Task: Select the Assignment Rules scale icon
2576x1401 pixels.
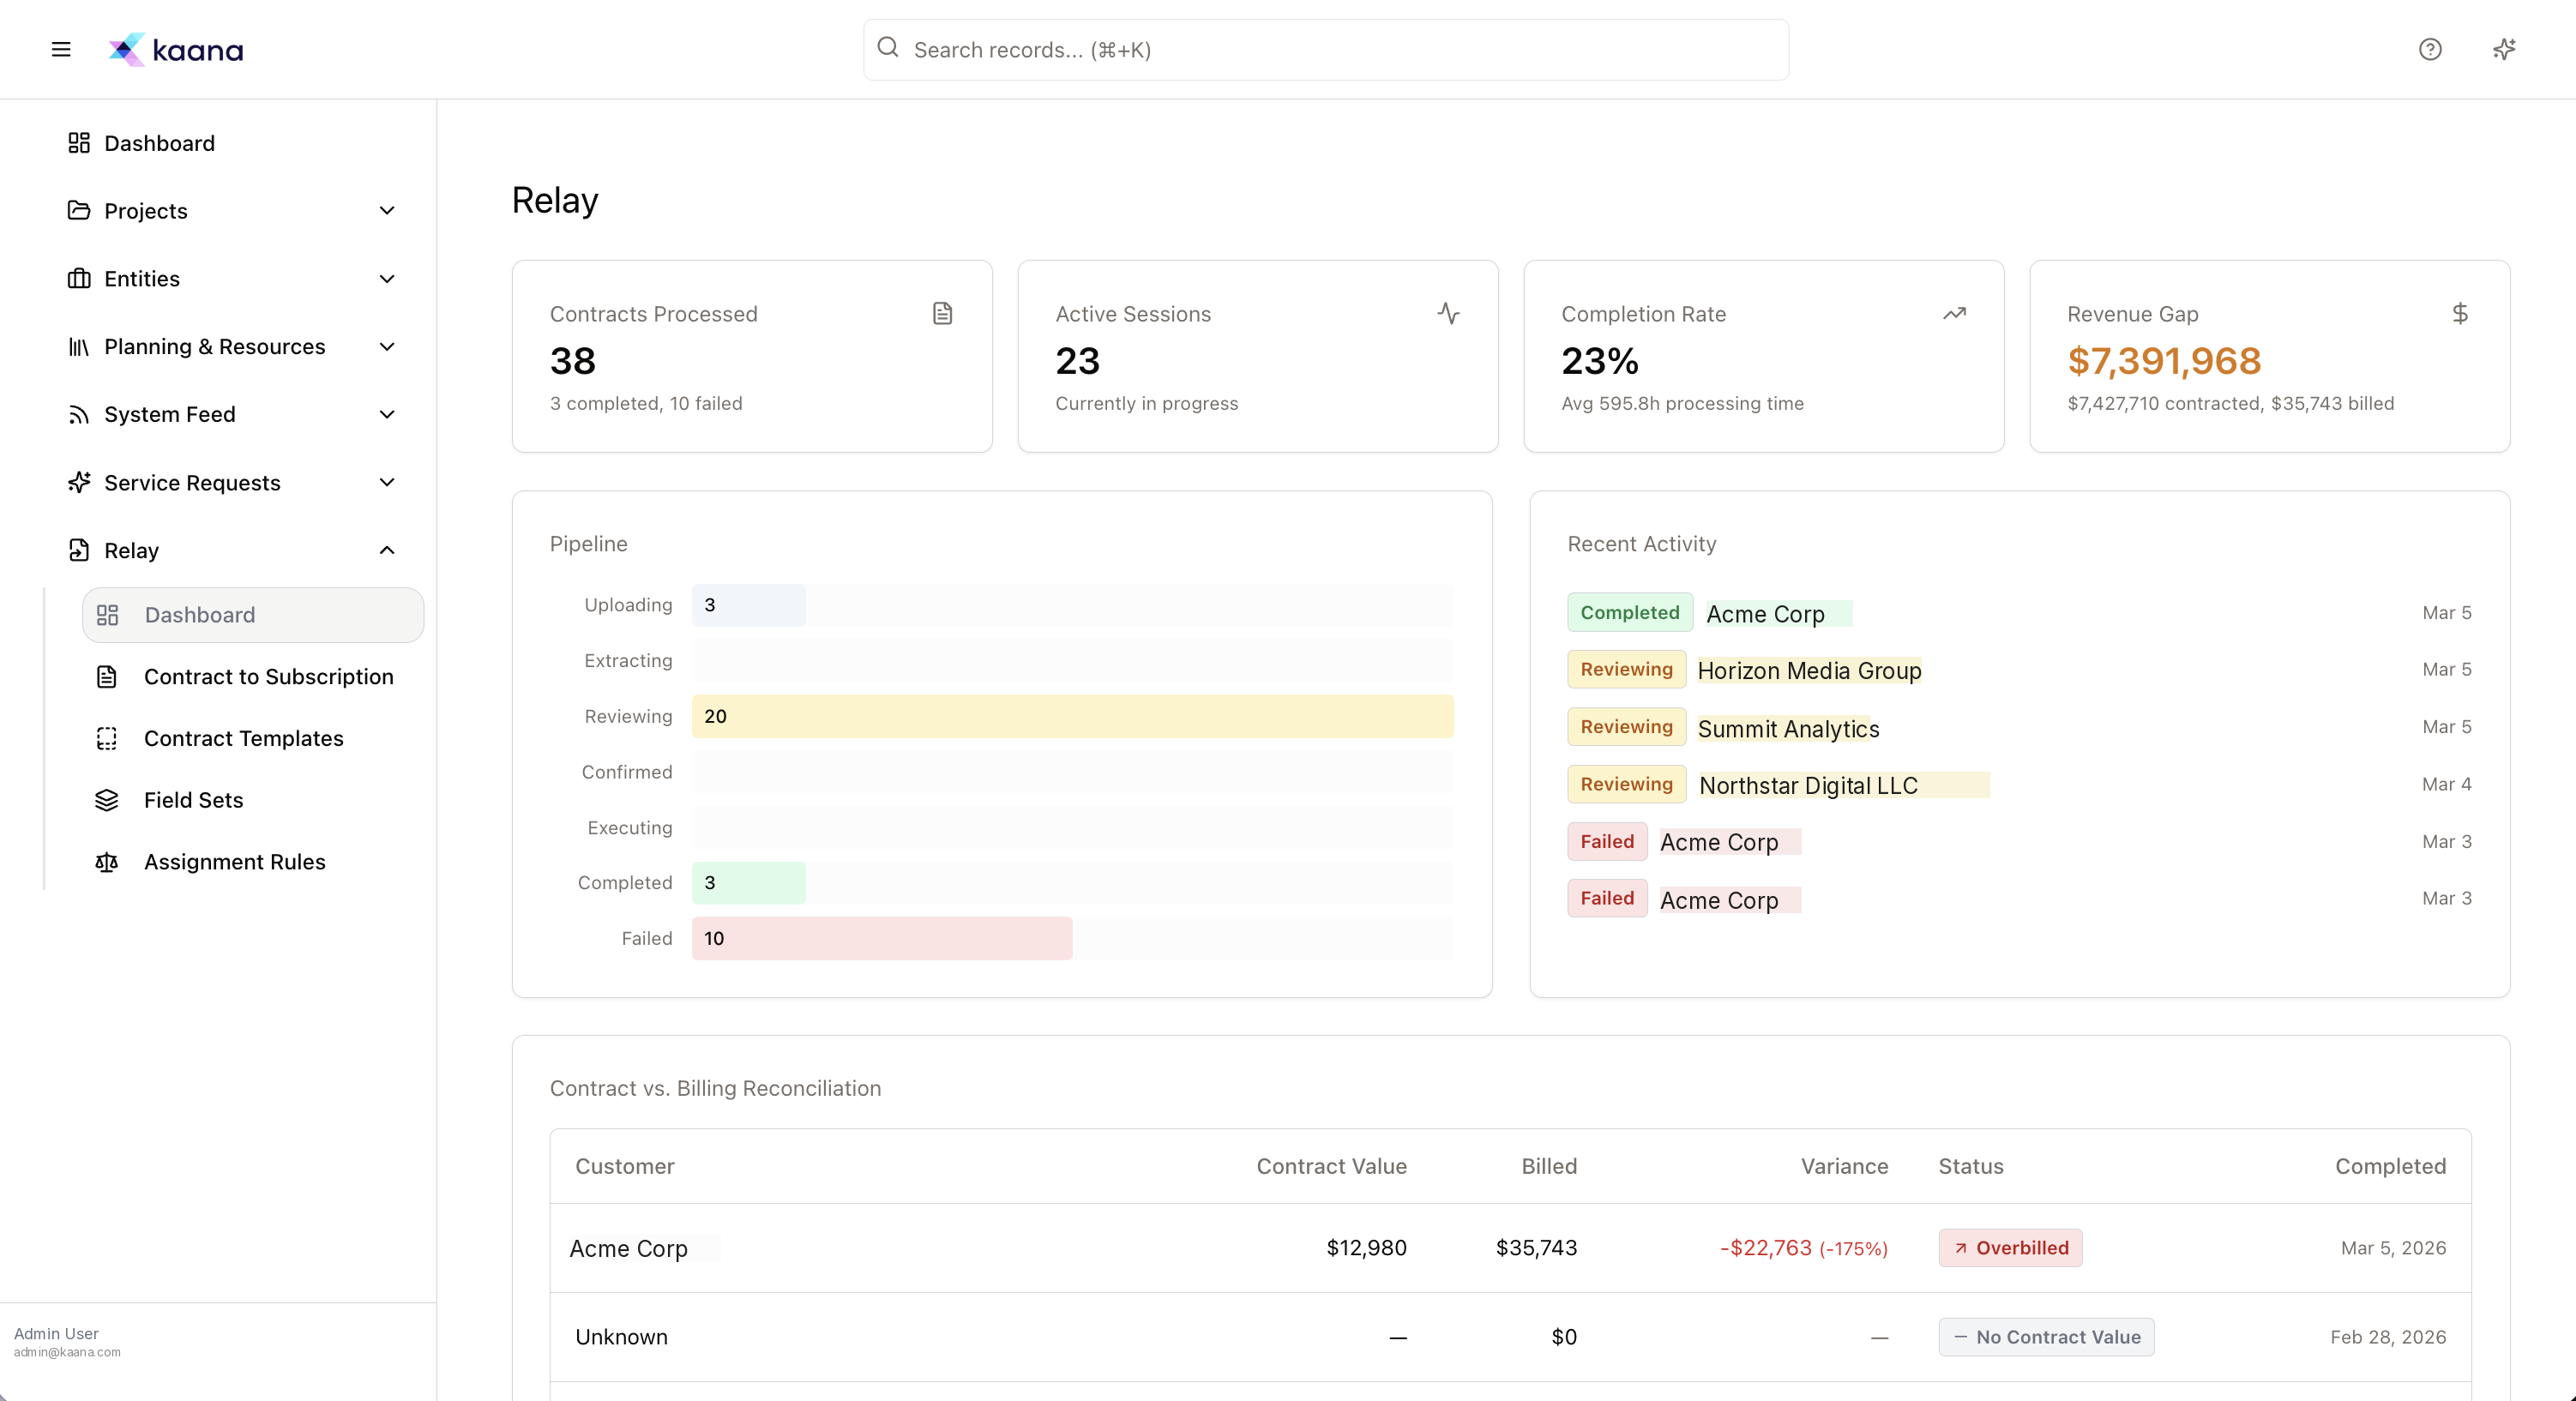Action: (x=106, y=861)
